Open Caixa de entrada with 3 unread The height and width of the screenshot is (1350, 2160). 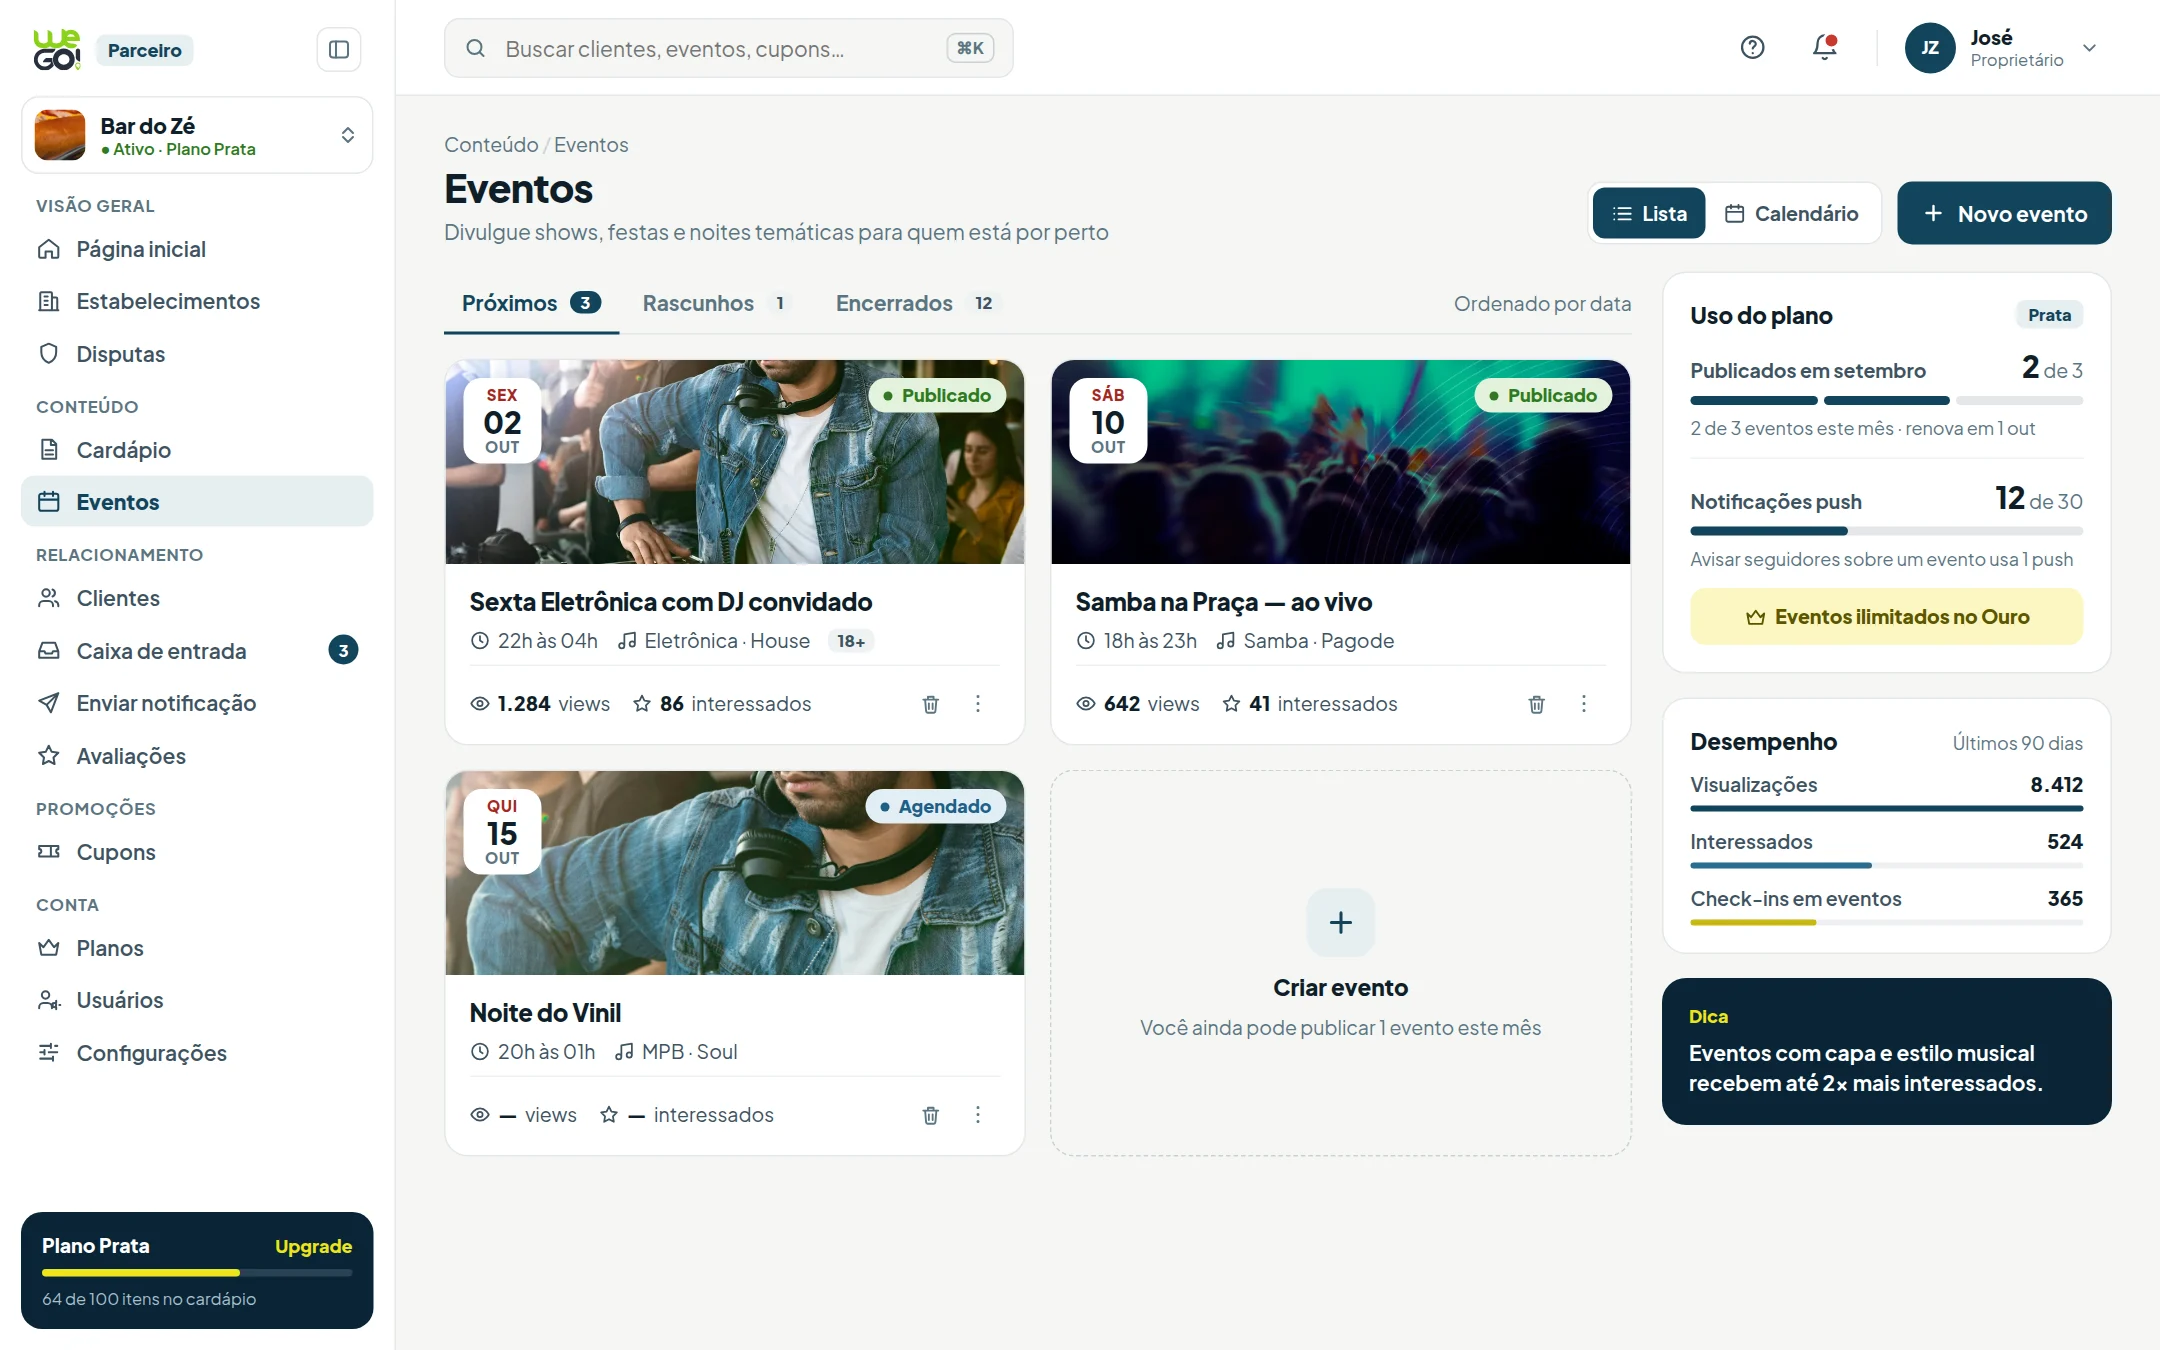pos(197,651)
